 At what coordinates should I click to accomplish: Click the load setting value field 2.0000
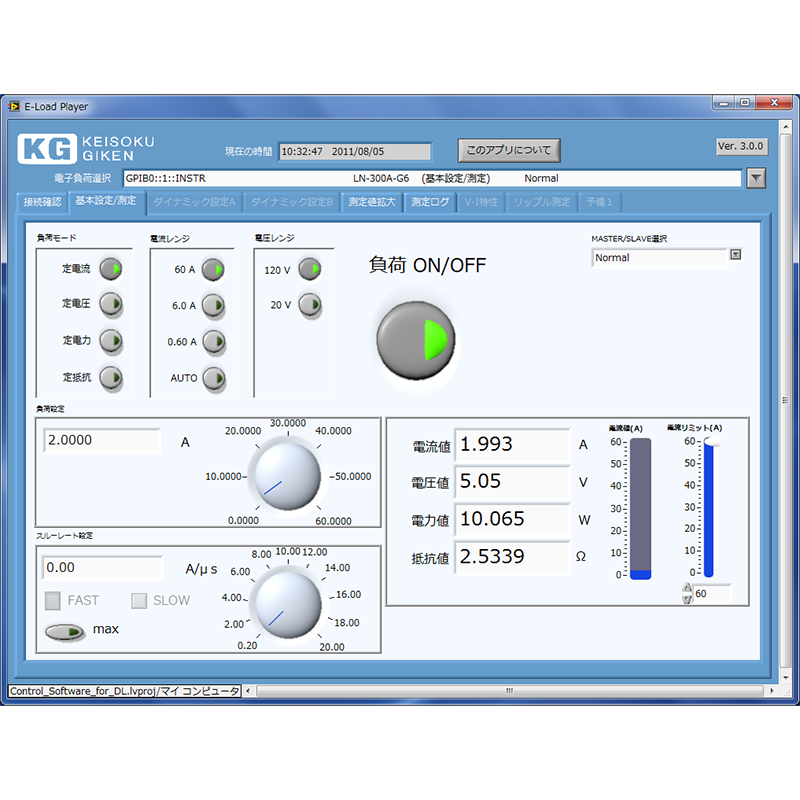pos(101,441)
